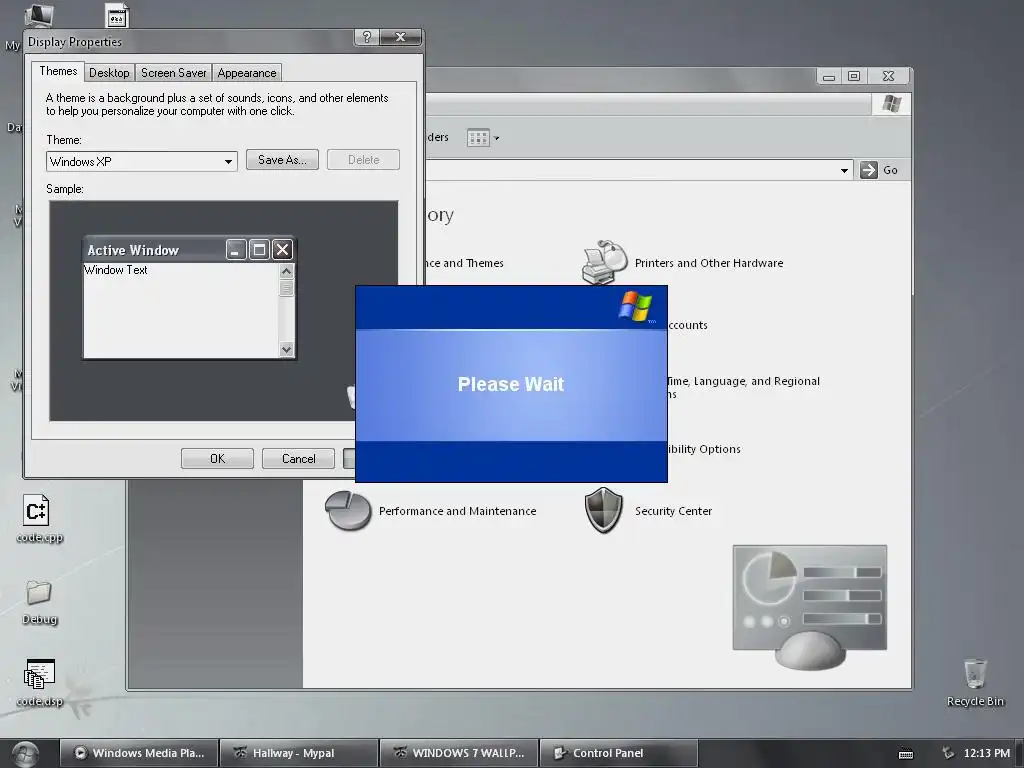Open the Performance and Maintenance pie chart icon

click(348, 511)
